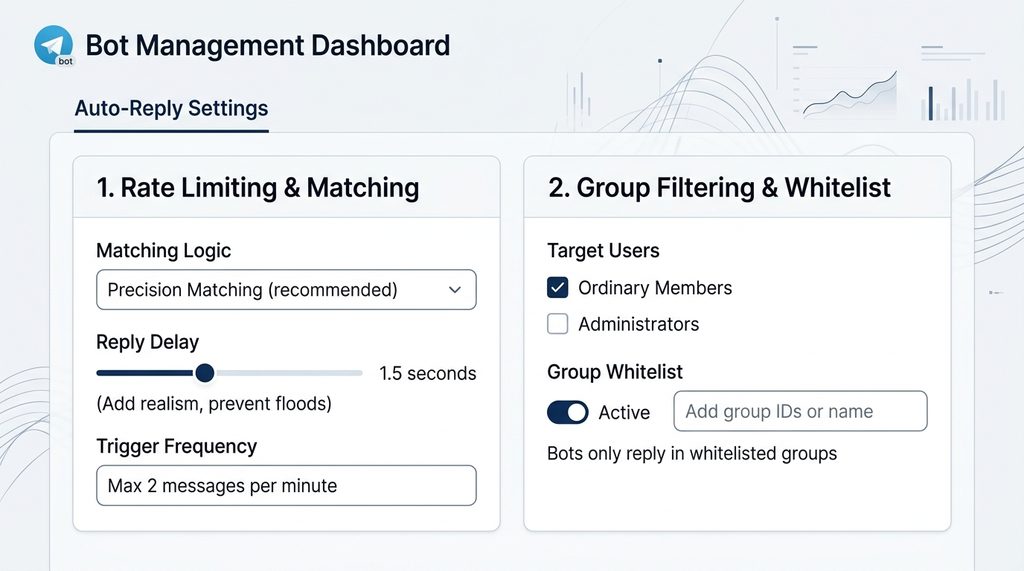The height and width of the screenshot is (571, 1024).
Task: Click the Ordinary Members label text
Action: 655,288
